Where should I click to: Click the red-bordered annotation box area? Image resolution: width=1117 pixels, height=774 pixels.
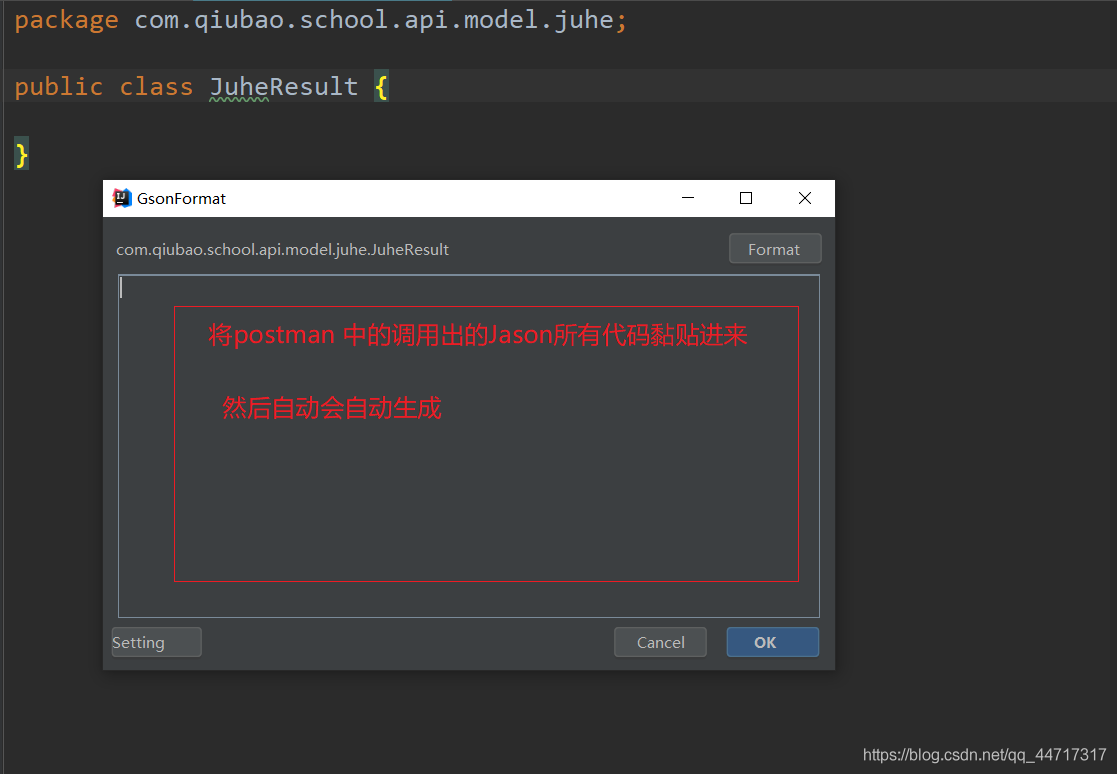click(487, 443)
